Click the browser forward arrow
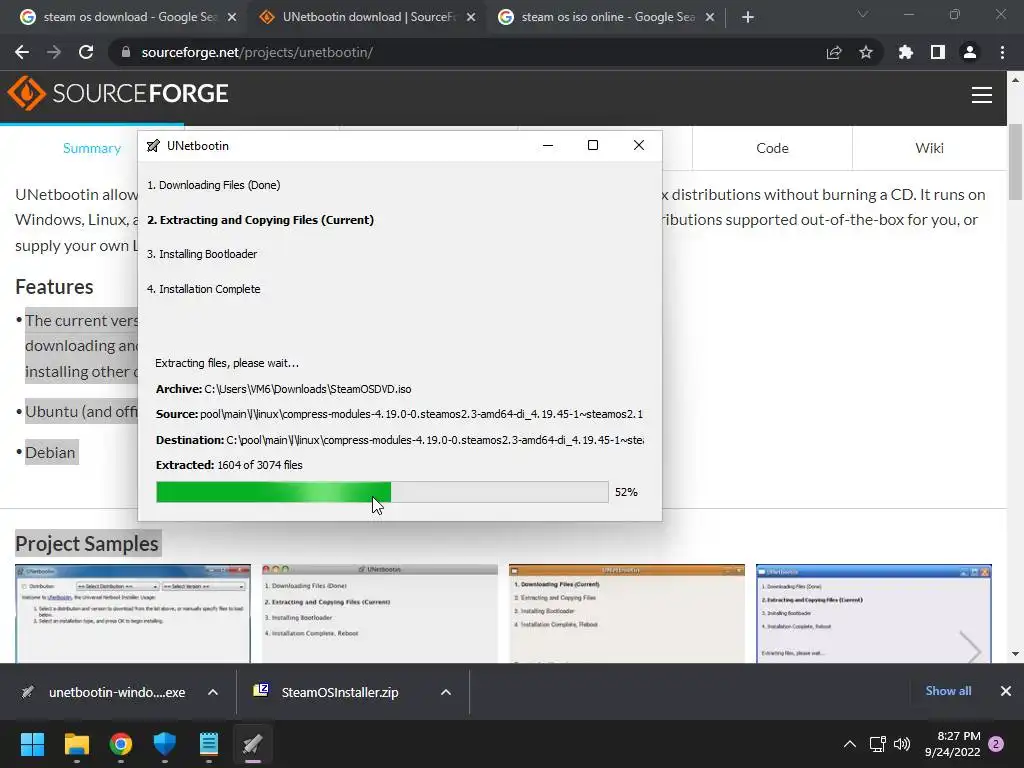The height and width of the screenshot is (768, 1024). pos(54,52)
